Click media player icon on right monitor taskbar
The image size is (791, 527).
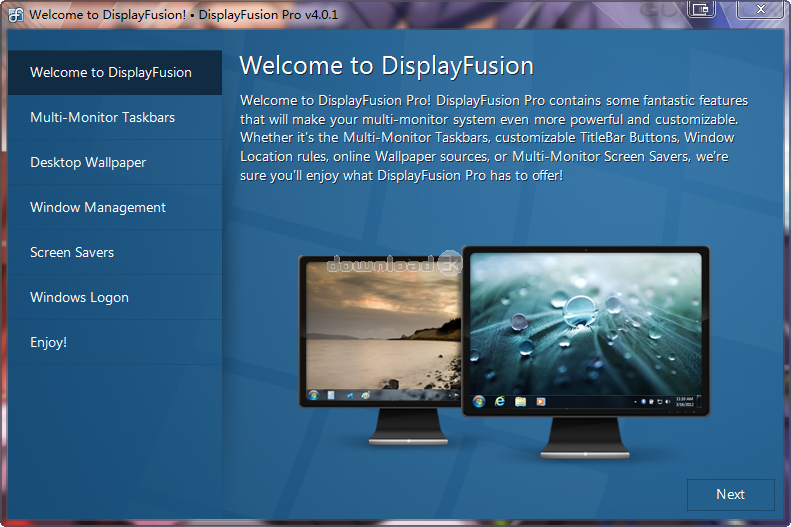point(541,402)
